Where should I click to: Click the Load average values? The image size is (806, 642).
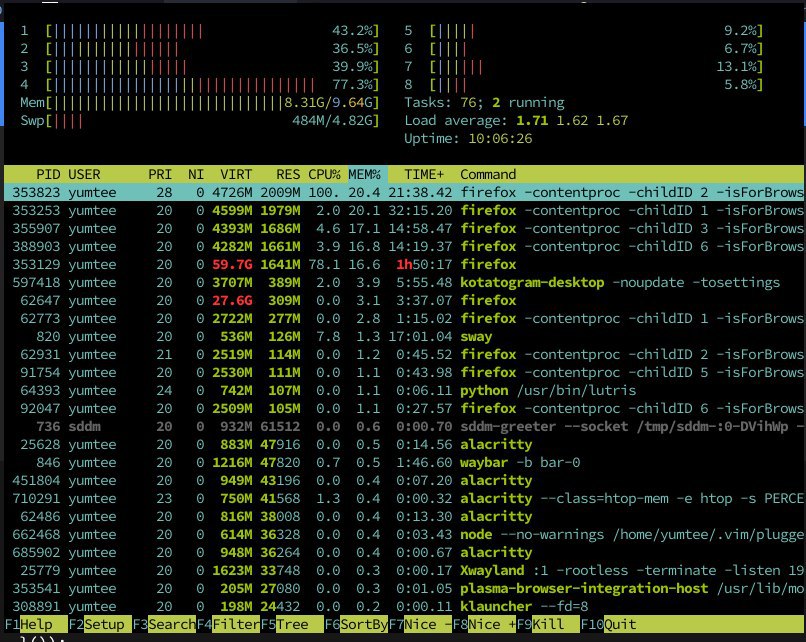tap(572, 120)
